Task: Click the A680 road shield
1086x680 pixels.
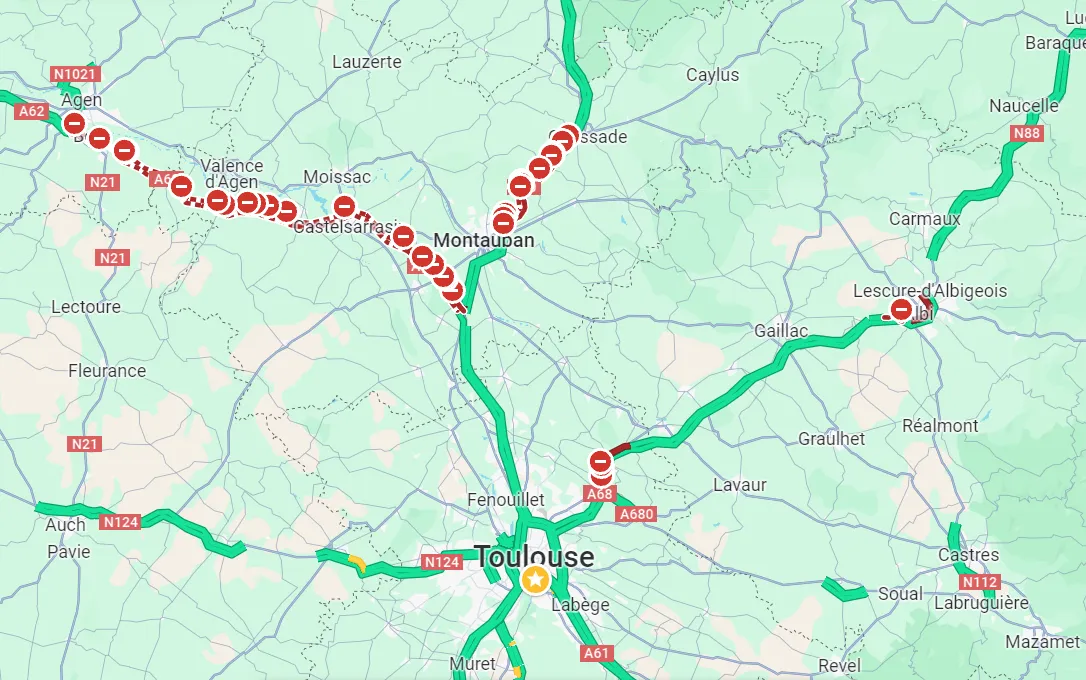Action: pyautogui.click(x=637, y=514)
